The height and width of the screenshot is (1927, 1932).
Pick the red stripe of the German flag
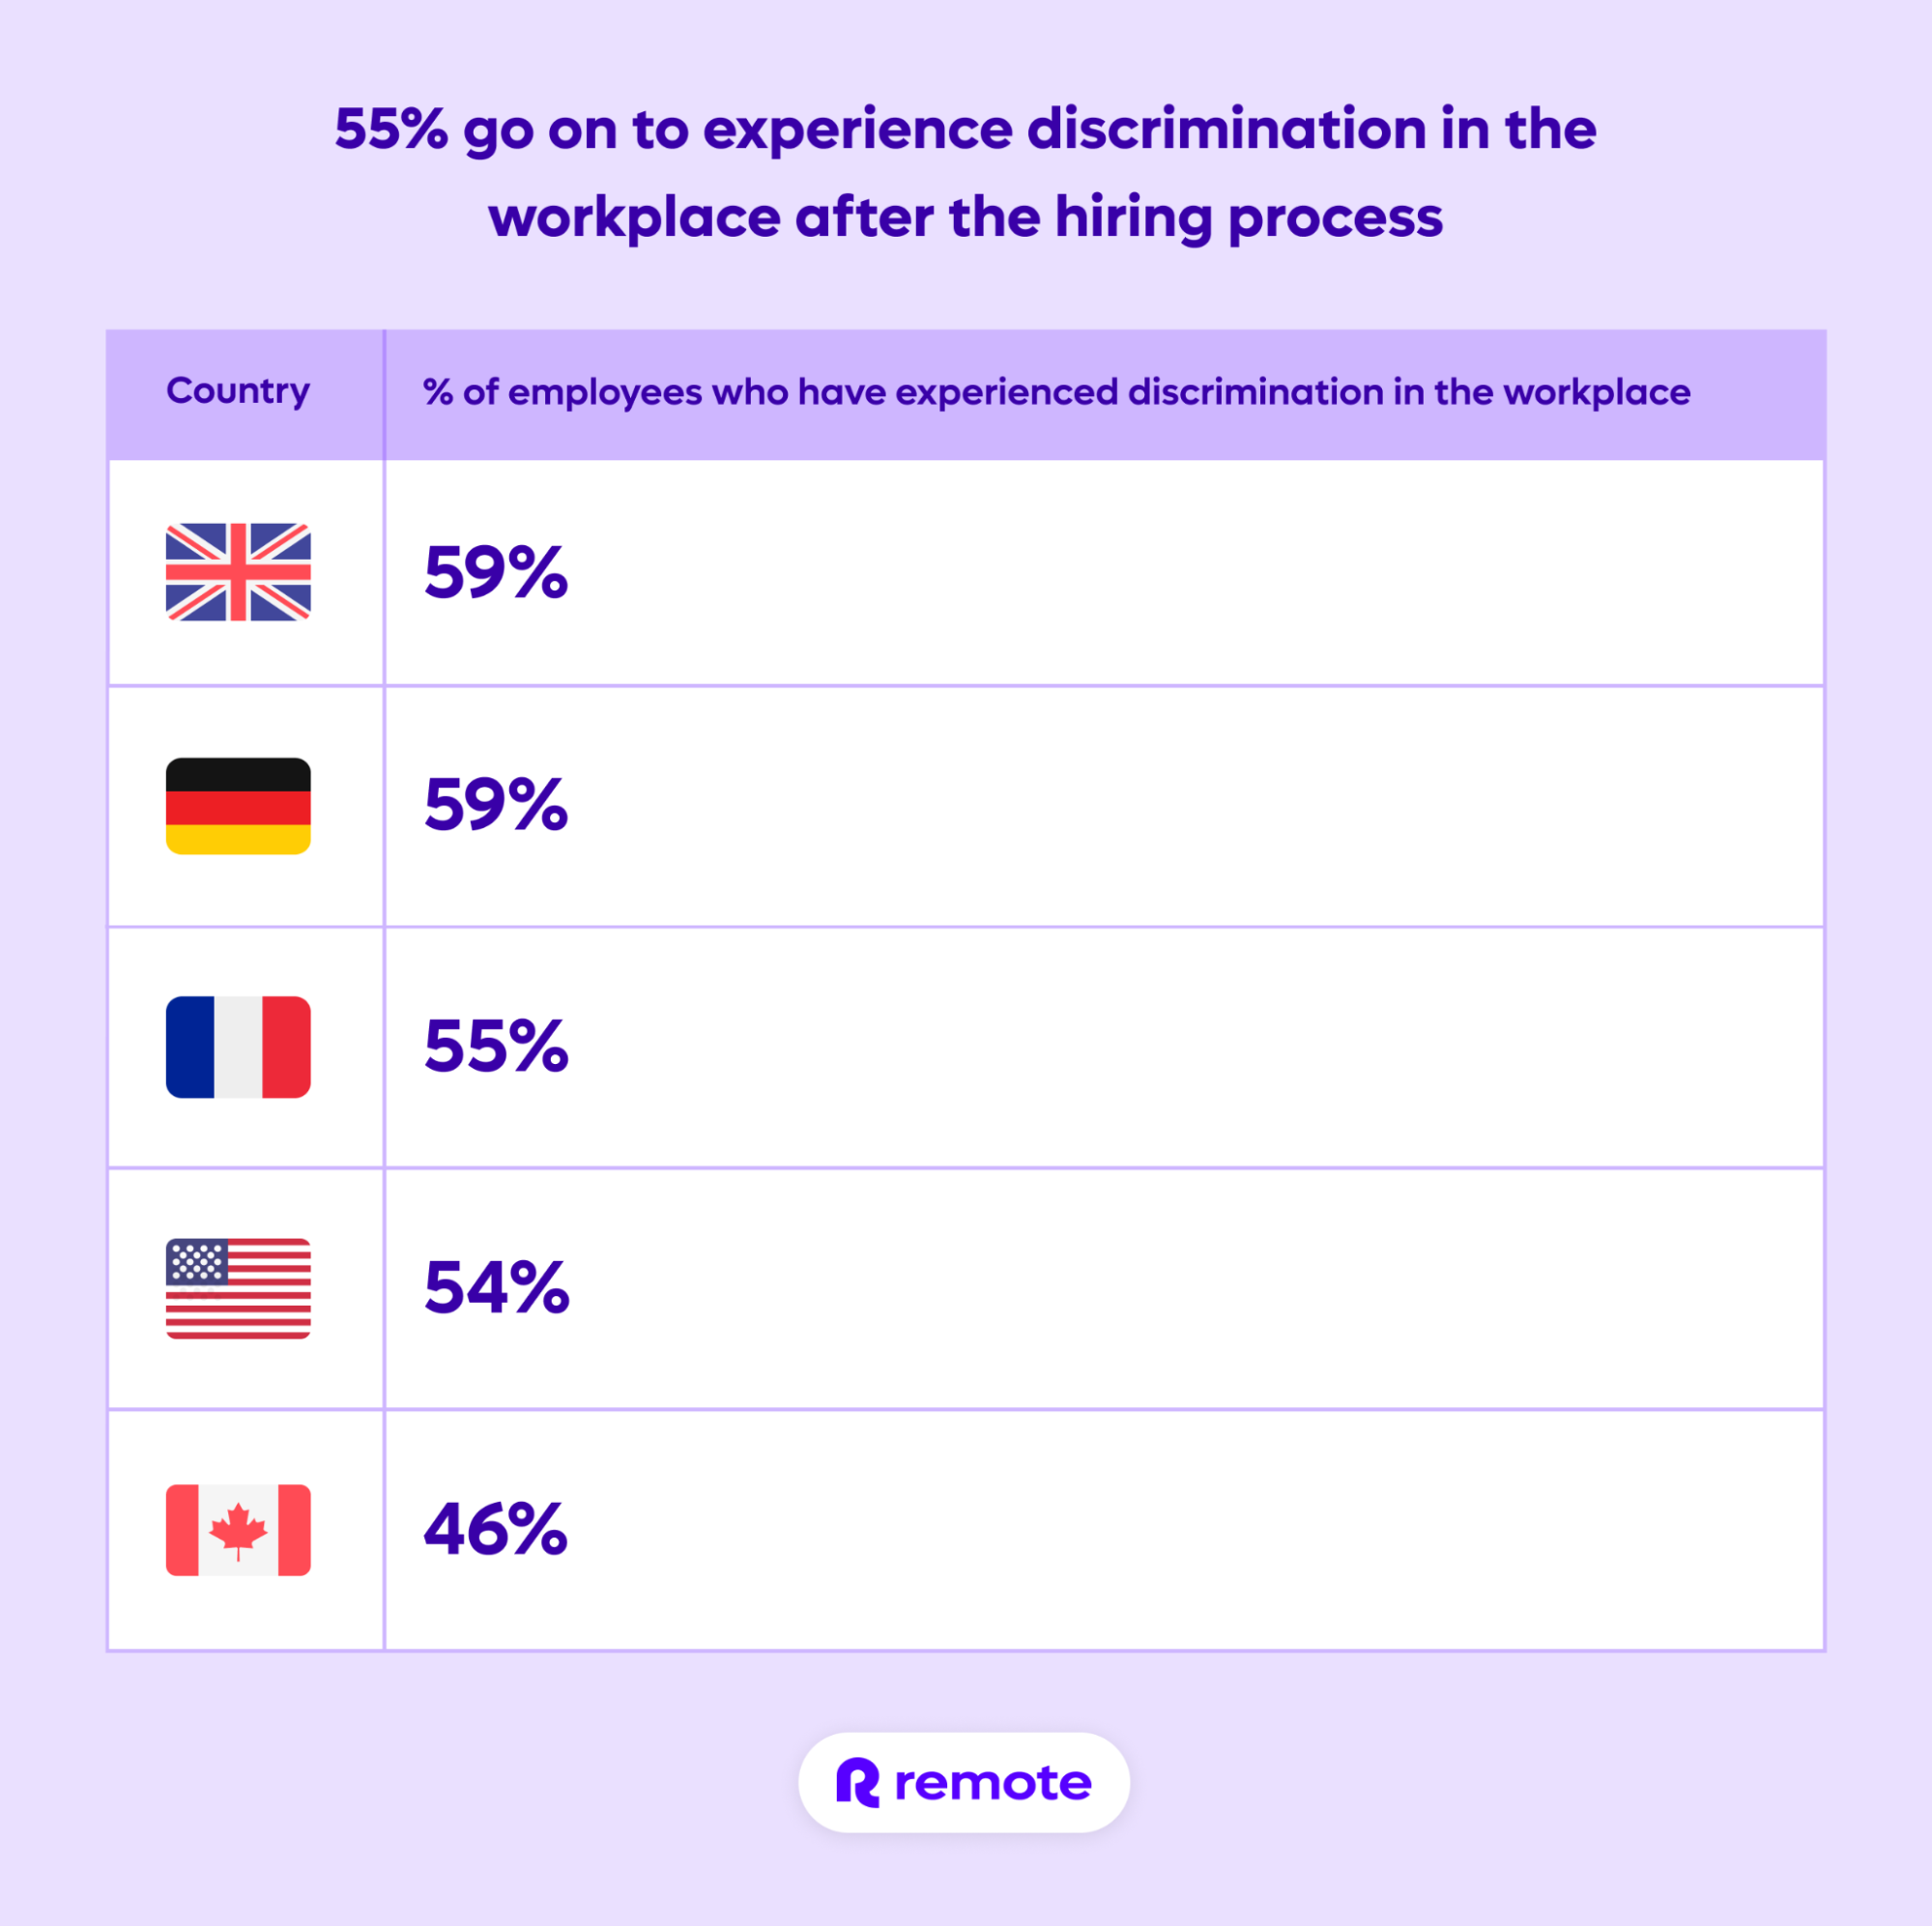click(x=238, y=807)
